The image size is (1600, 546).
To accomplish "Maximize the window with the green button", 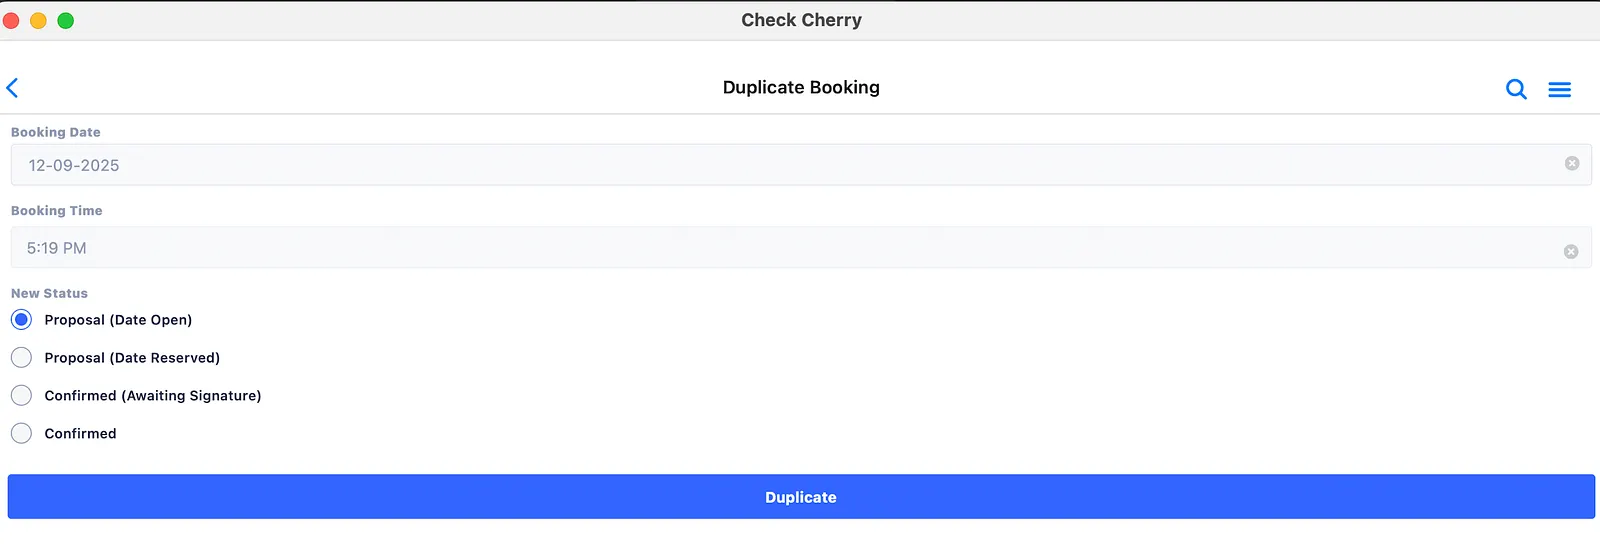I will coord(65,20).
